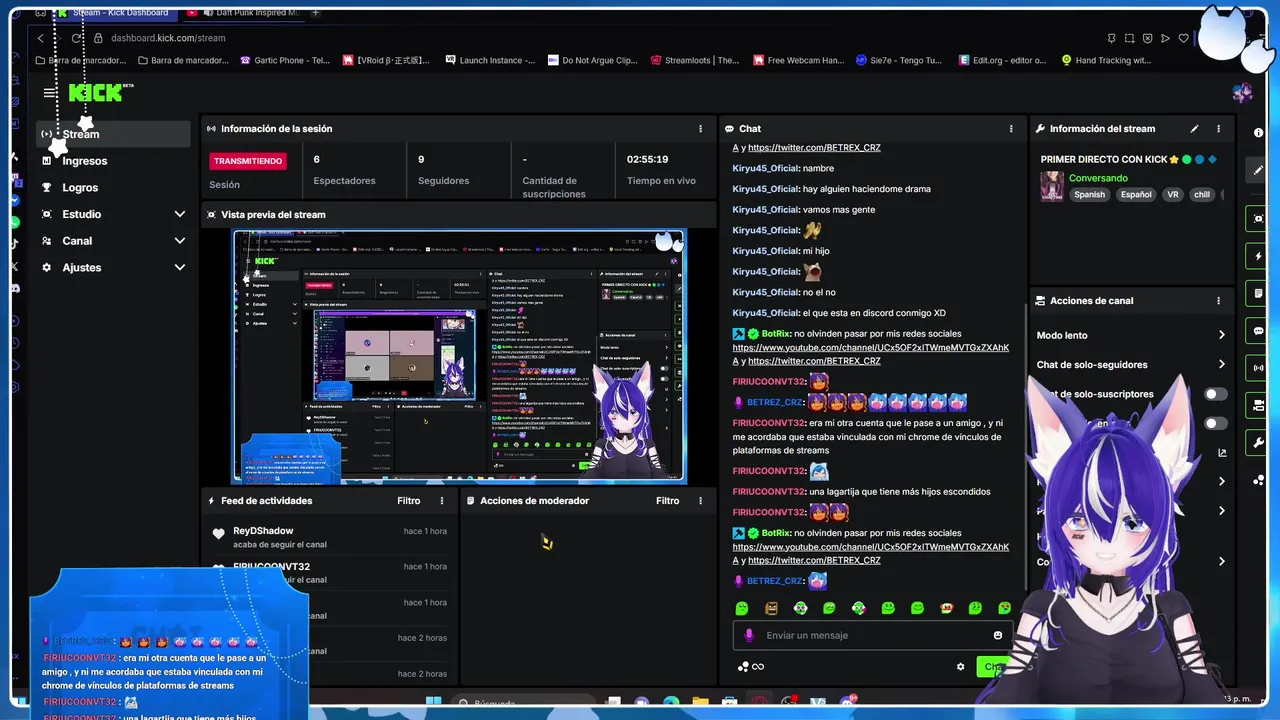This screenshot has height=720, width=1280.
Task: Open a new browser tab
Action: click(316, 13)
